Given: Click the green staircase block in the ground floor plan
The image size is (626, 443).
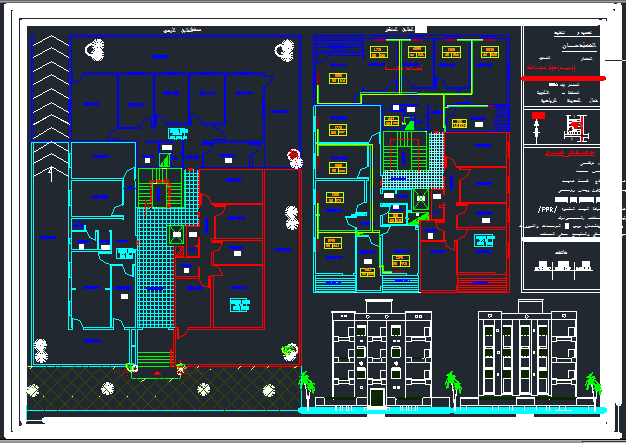Looking at the screenshot, I should pos(160,188).
